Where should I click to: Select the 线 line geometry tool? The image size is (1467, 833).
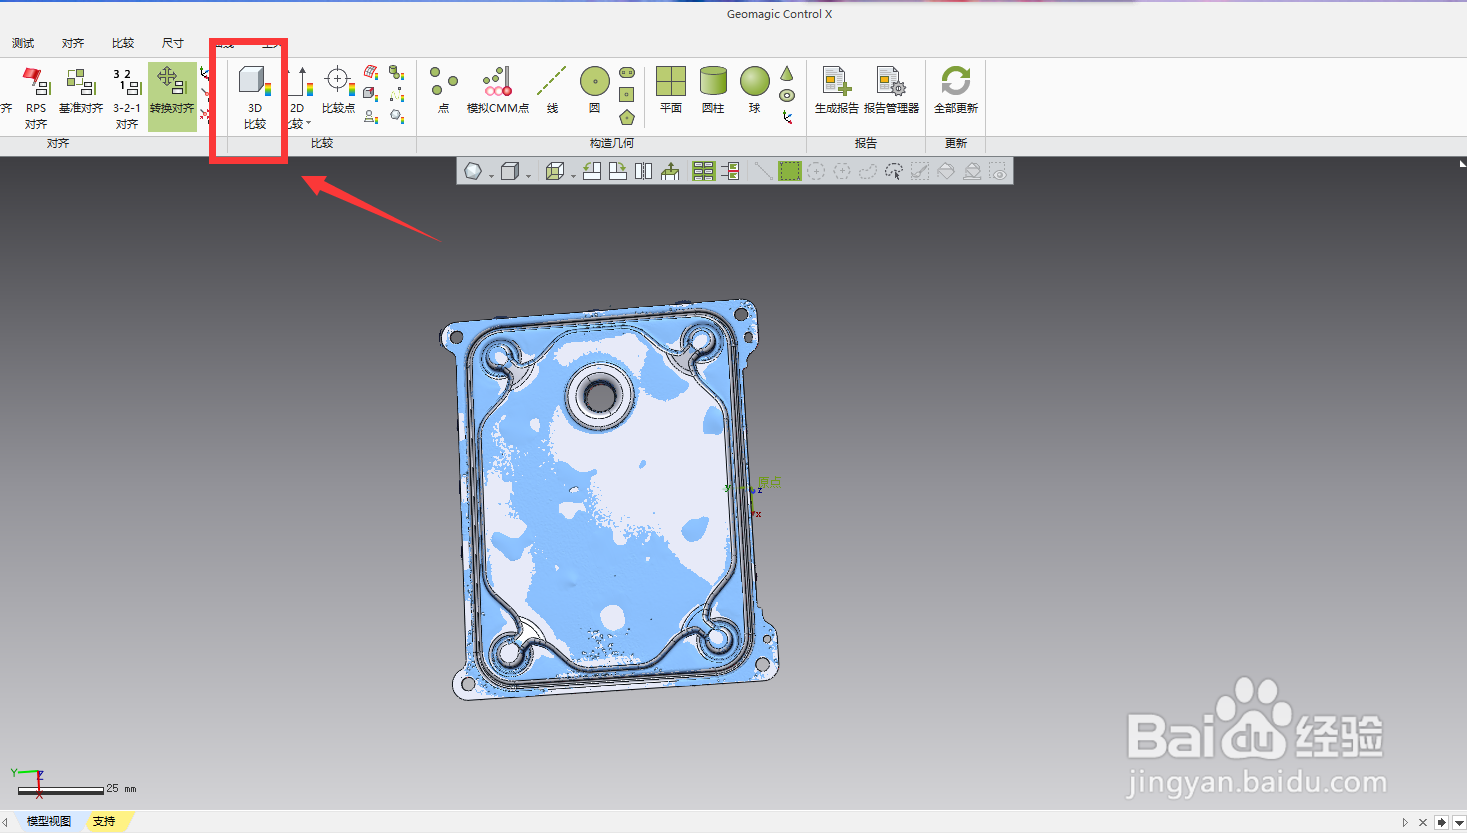[552, 91]
